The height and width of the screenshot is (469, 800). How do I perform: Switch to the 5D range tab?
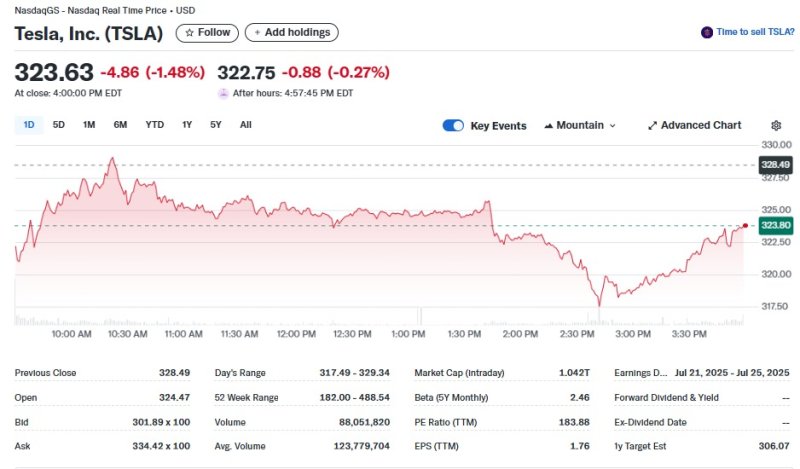tap(59, 125)
